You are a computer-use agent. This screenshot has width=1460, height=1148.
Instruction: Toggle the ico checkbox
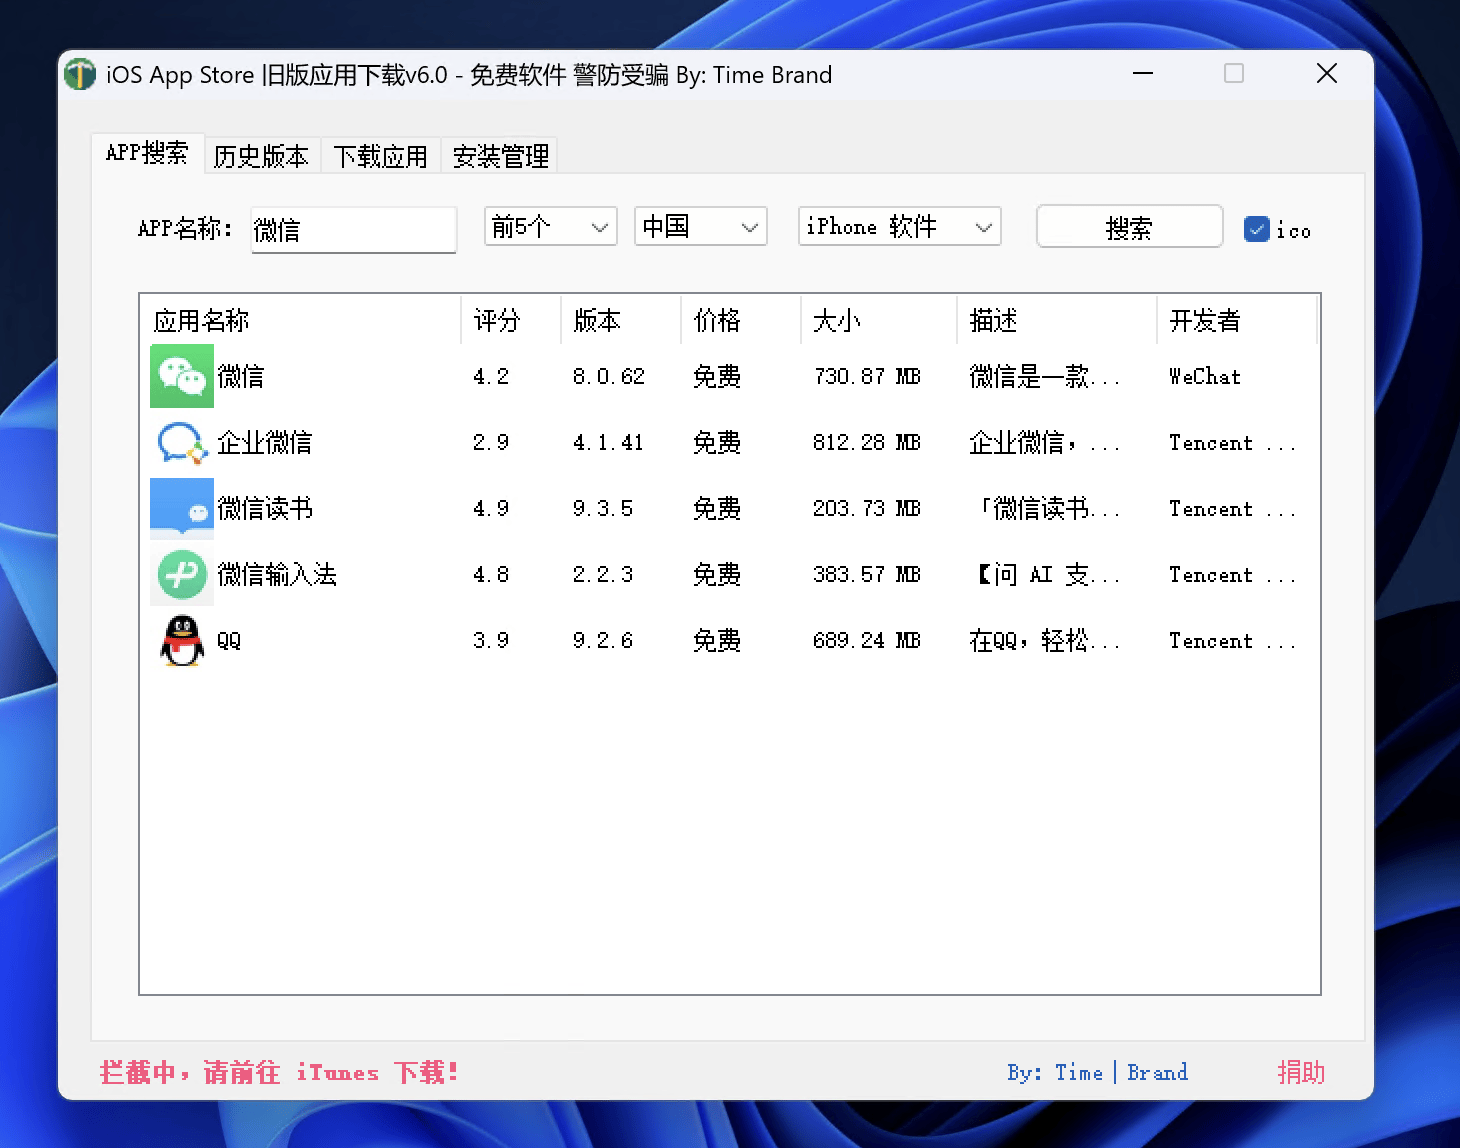coord(1256,229)
